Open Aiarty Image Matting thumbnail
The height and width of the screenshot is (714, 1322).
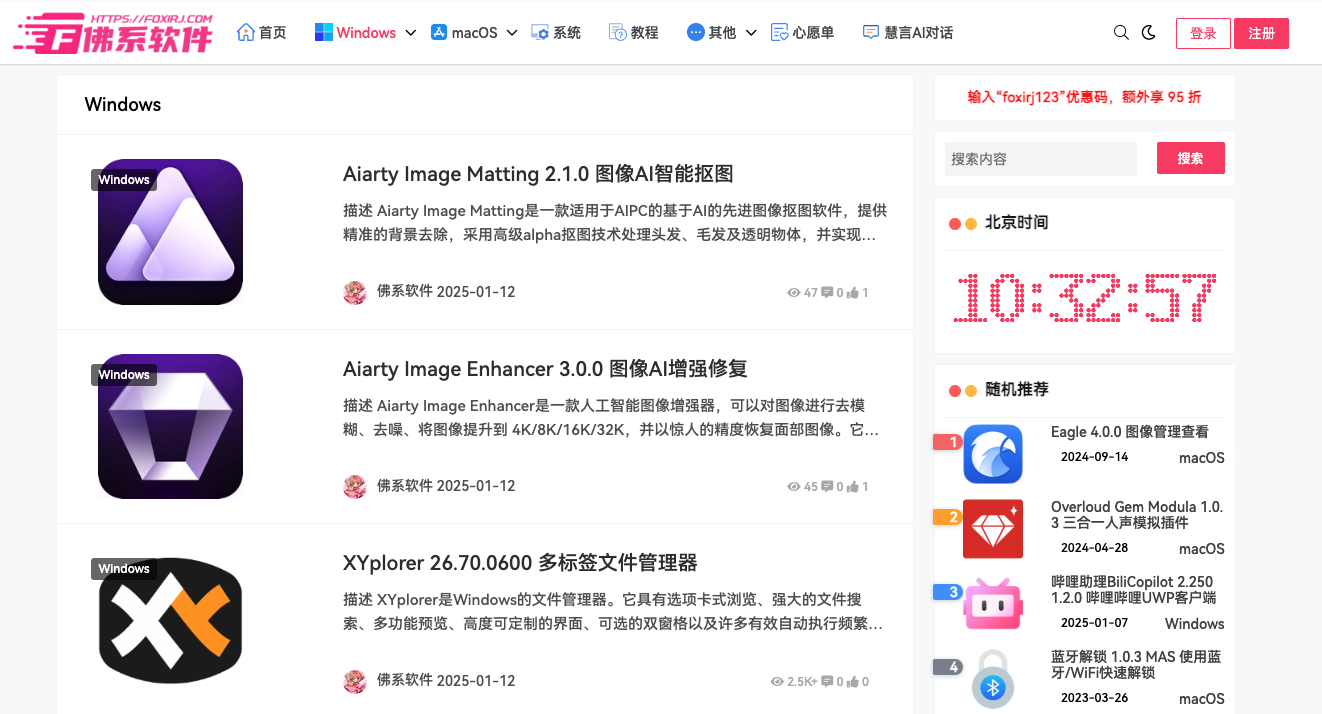[170, 232]
